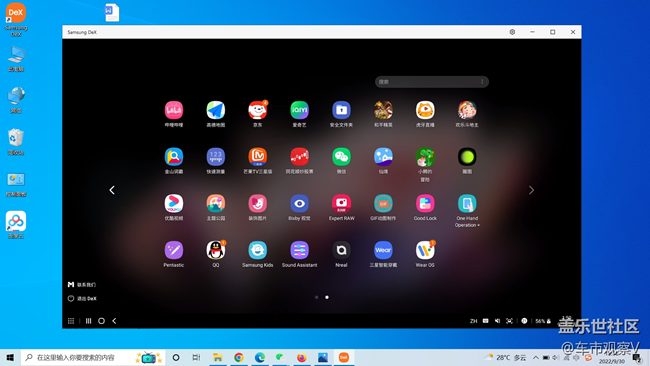This screenshot has height=366, width=650.
Task: Open the Sound Assistant app
Action: (299, 250)
